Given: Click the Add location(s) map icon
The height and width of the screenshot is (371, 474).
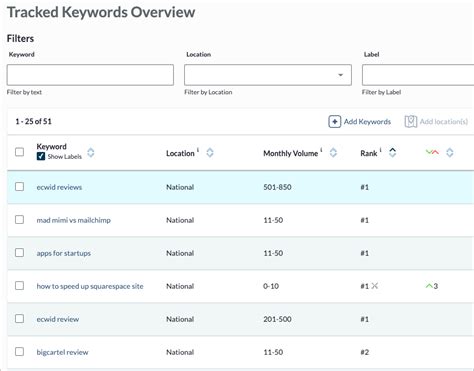Looking at the screenshot, I should [x=411, y=122].
